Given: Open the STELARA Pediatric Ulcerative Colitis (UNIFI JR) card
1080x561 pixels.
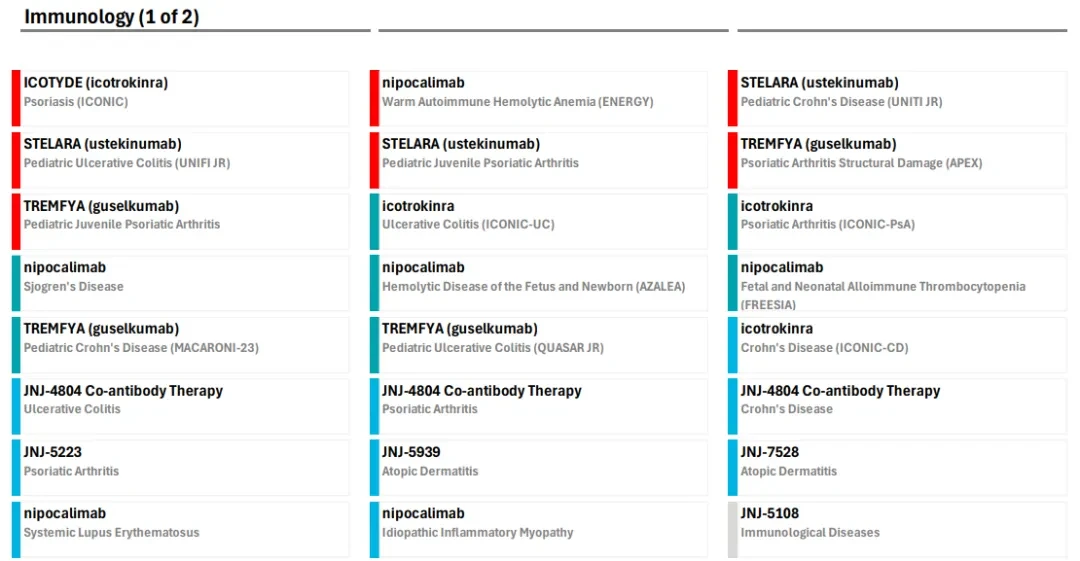Looking at the screenshot, I should click(x=180, y=160).
